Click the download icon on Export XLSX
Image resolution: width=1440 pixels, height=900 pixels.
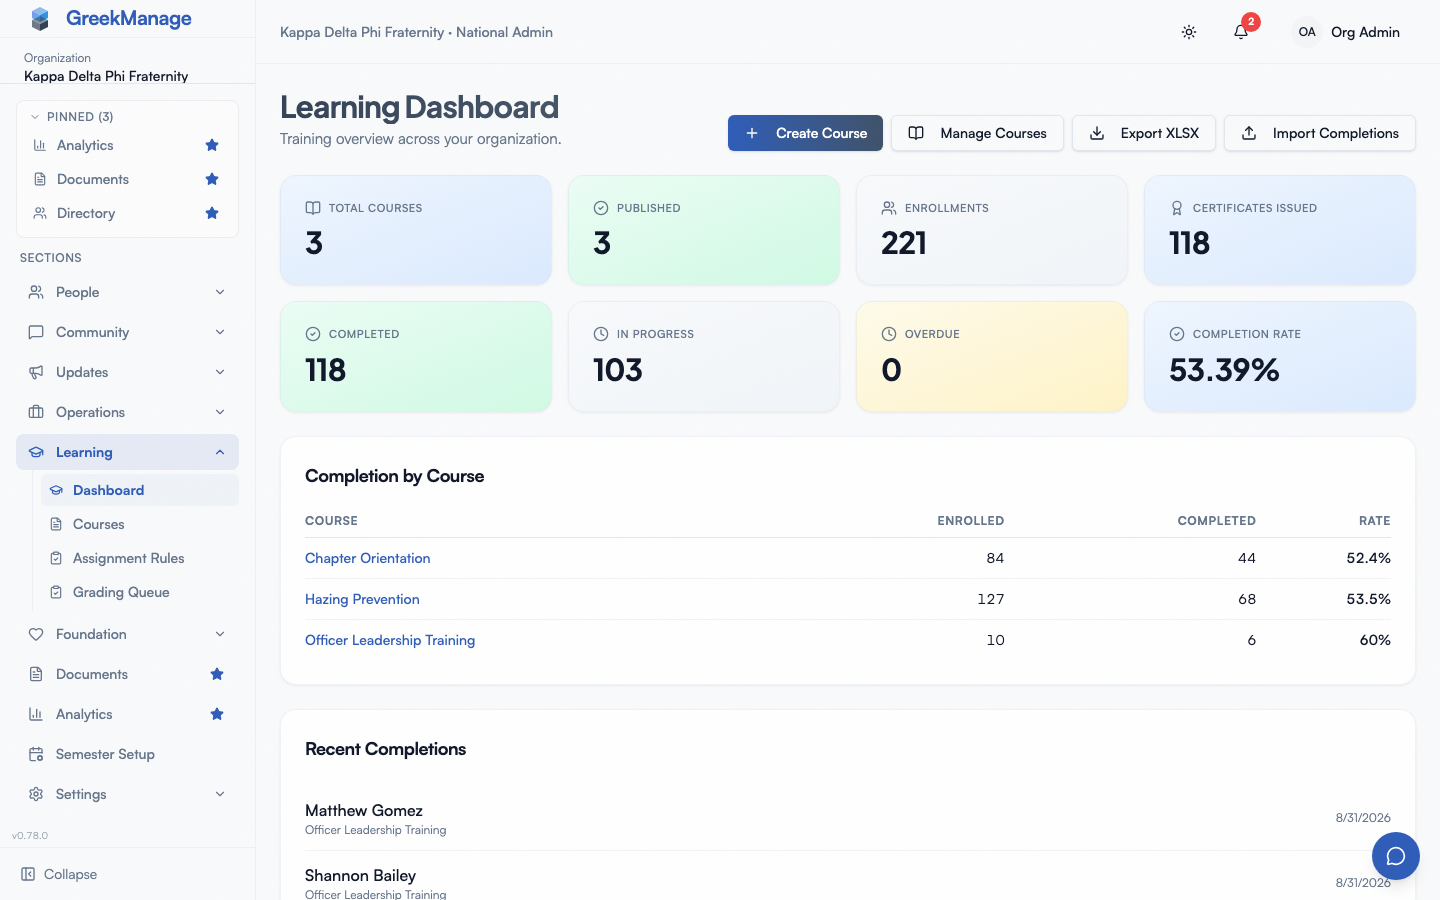(x=1097, y=133)
